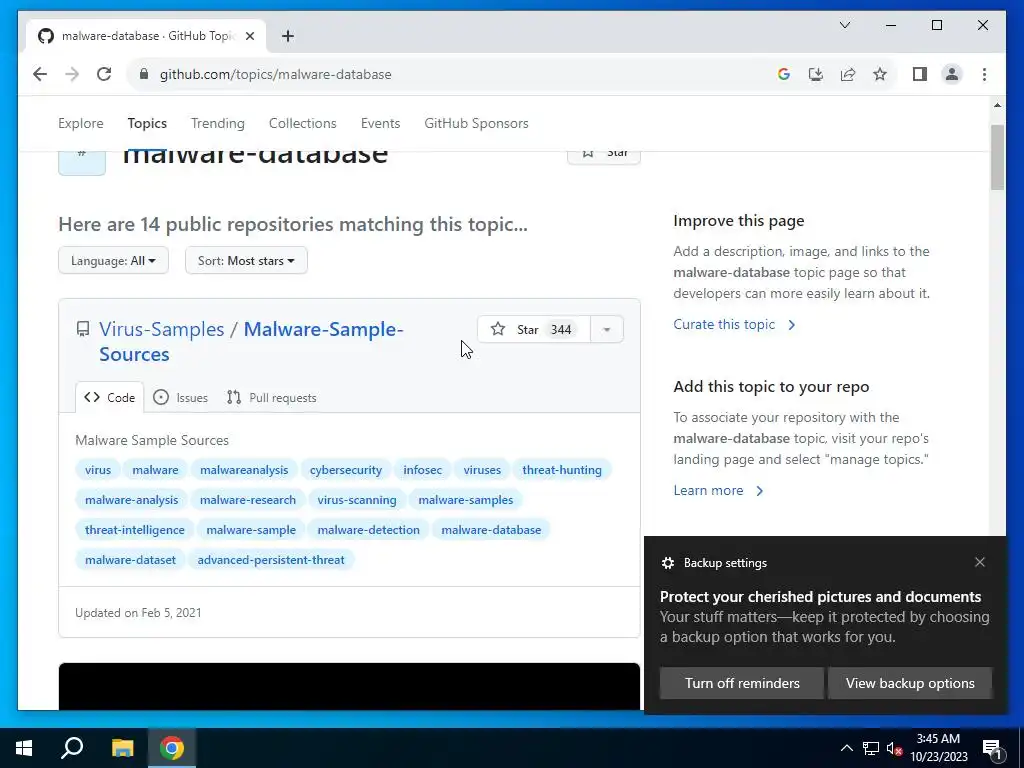The image size is (1024, 768).
Task: Open the Windows Start menu
Action: click(24, 748)
